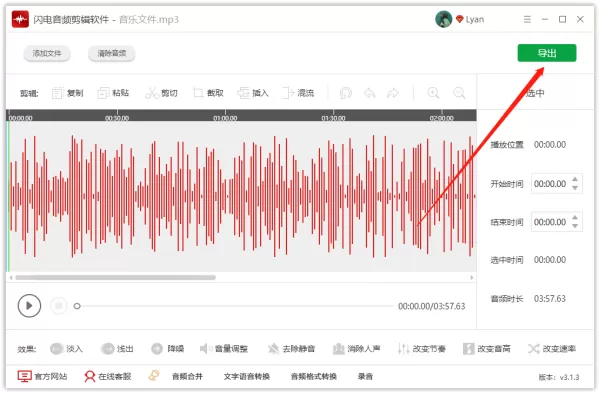Open the hamburger menu in title bar

[x=527, y=19]
